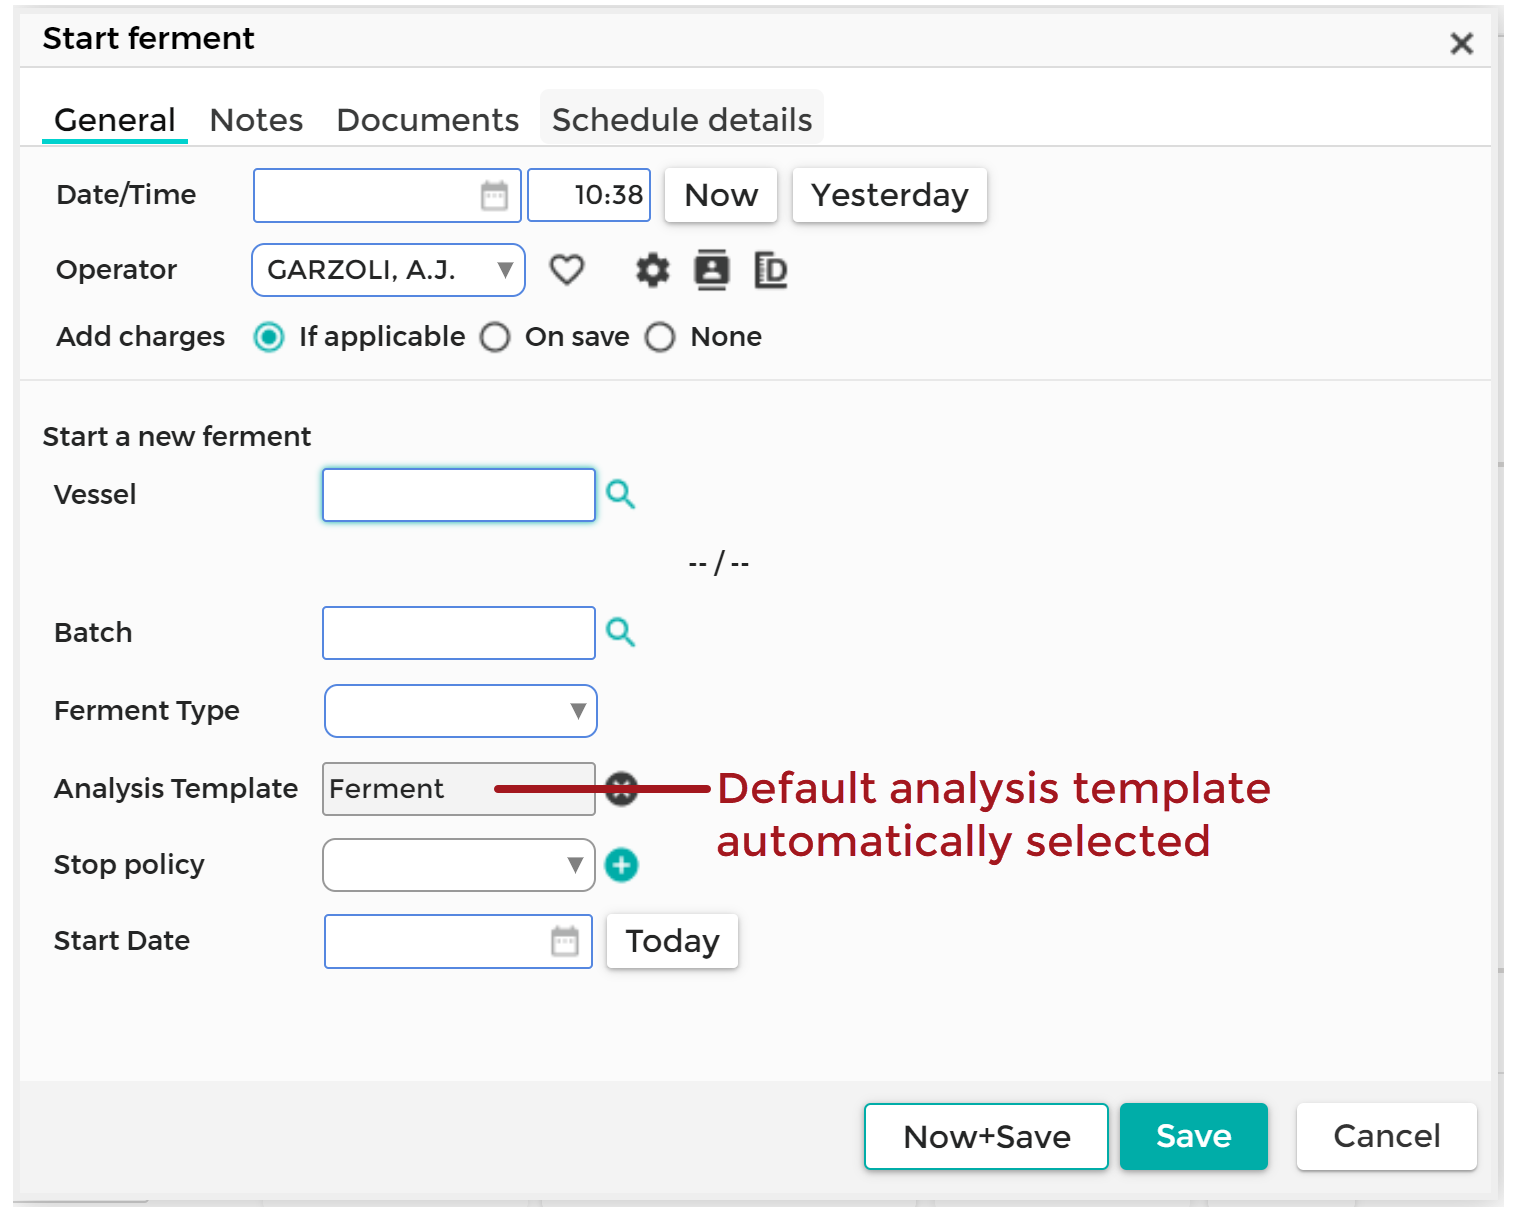Click the Analysis Template Ferment field
Image resolution: width=1513 pixels, height=1216 pixels.
[x=459, y=789]
